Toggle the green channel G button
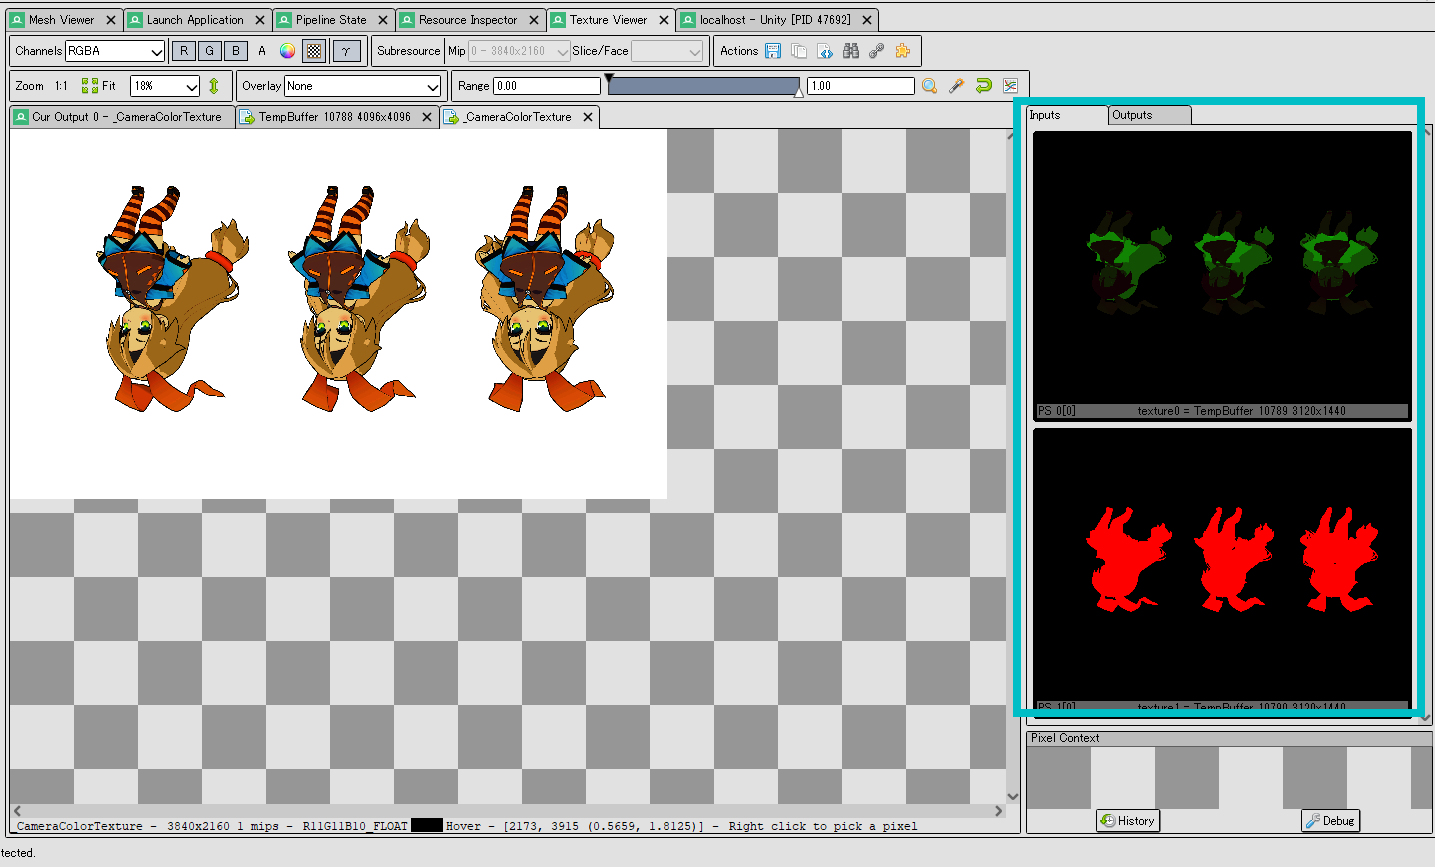This screenshot has height=867, width=1435. (210, 51)
